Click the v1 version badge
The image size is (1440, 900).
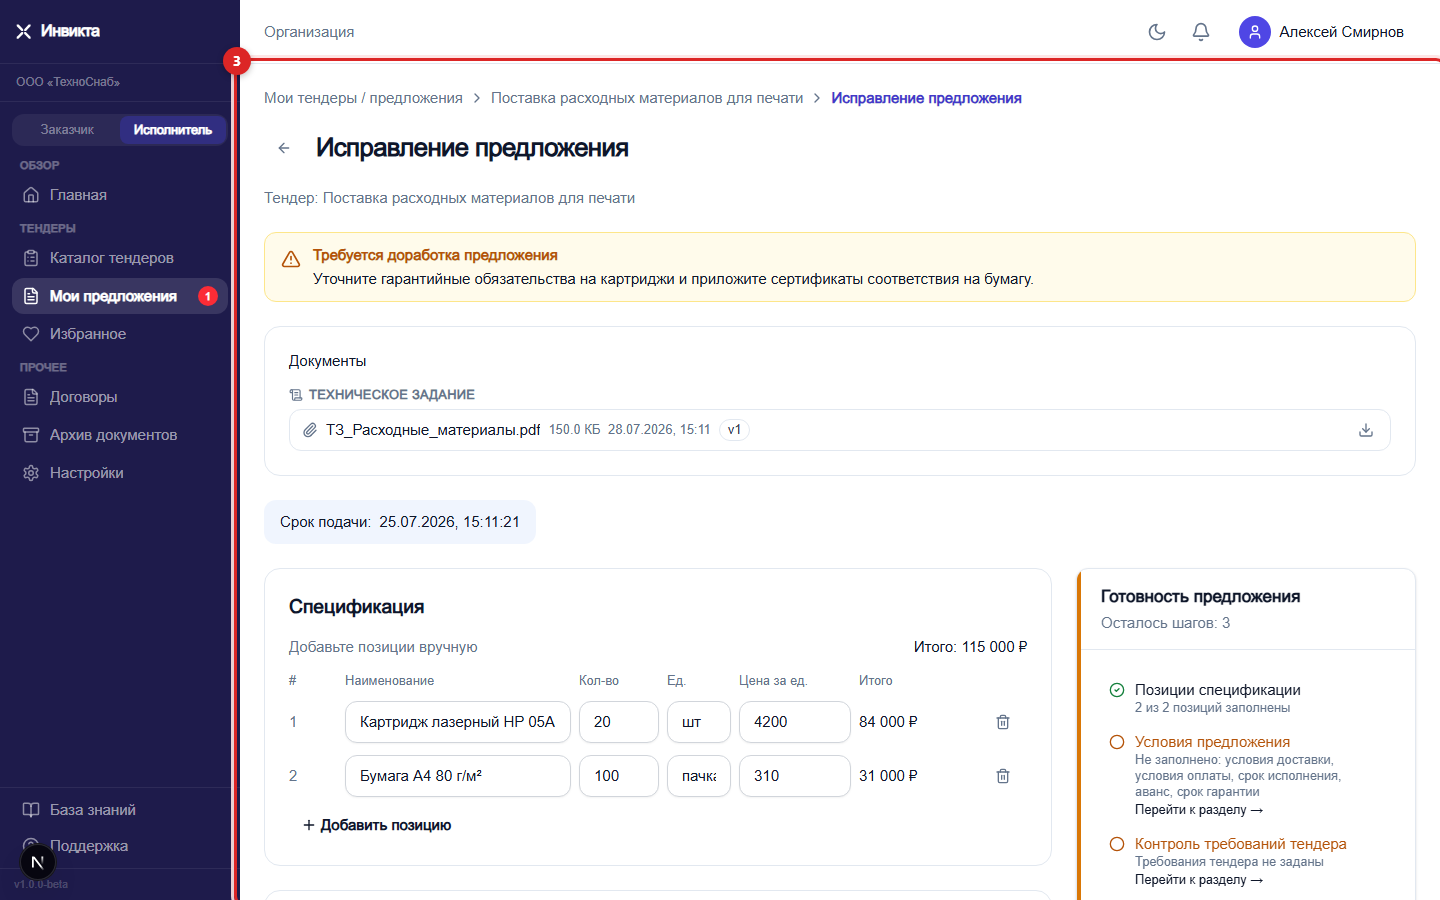[x=734, y=430]
